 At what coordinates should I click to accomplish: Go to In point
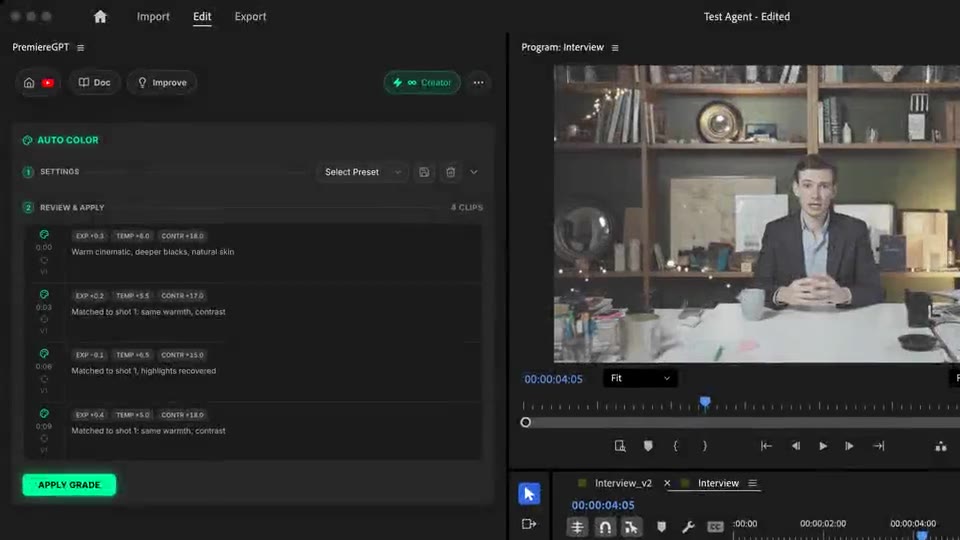pyautogui.click(x=766, y=446)
